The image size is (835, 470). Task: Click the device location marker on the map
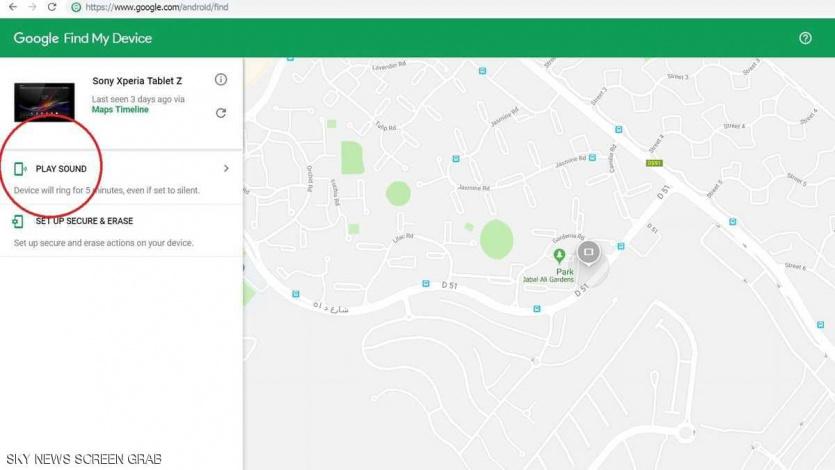[588, 252]
